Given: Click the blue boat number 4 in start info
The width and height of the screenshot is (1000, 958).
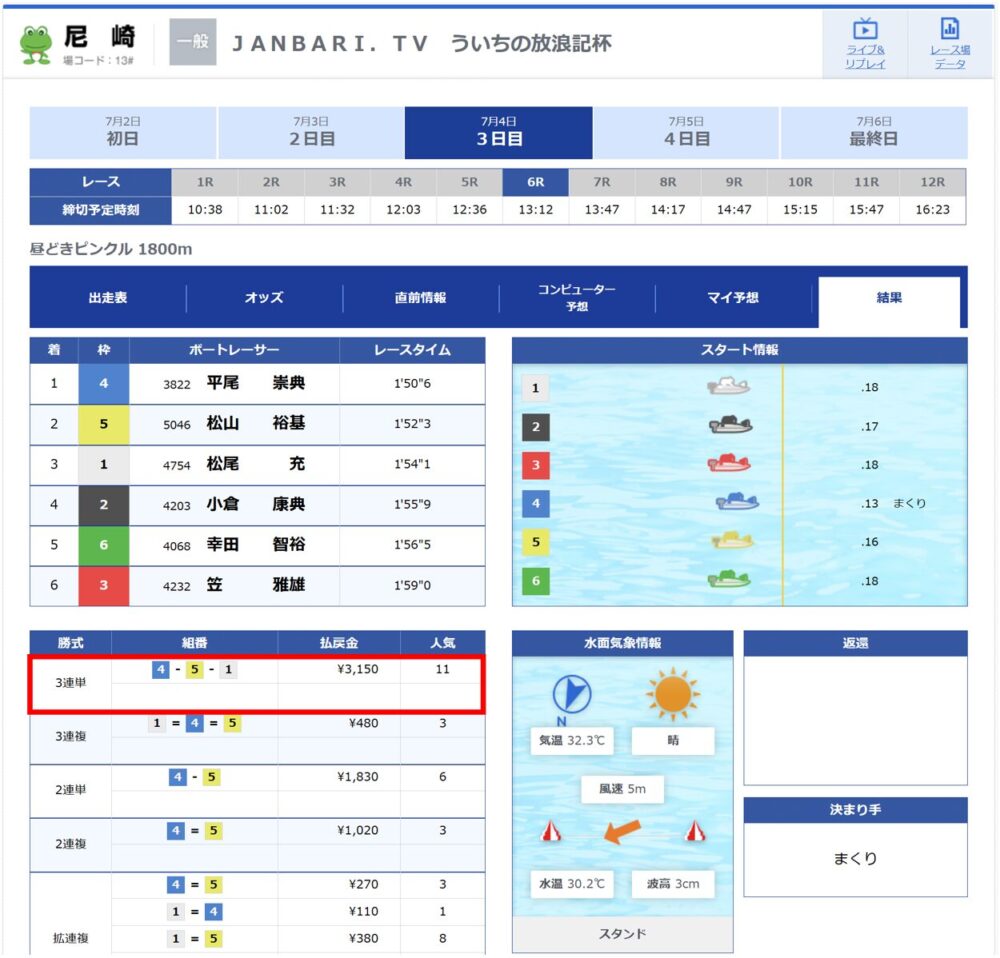Looking at the screenshot, I should (x=737, y=501).
